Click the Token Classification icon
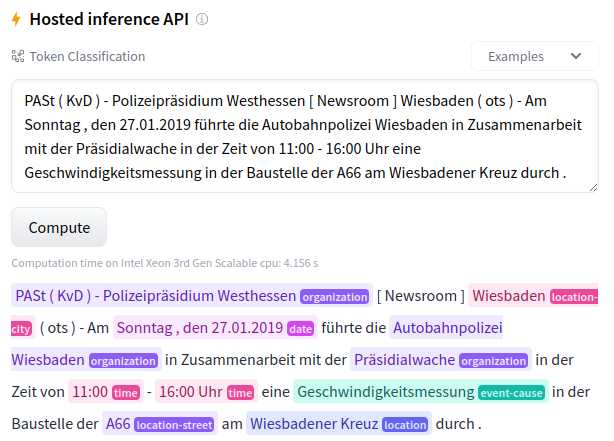 click(18, 56)
